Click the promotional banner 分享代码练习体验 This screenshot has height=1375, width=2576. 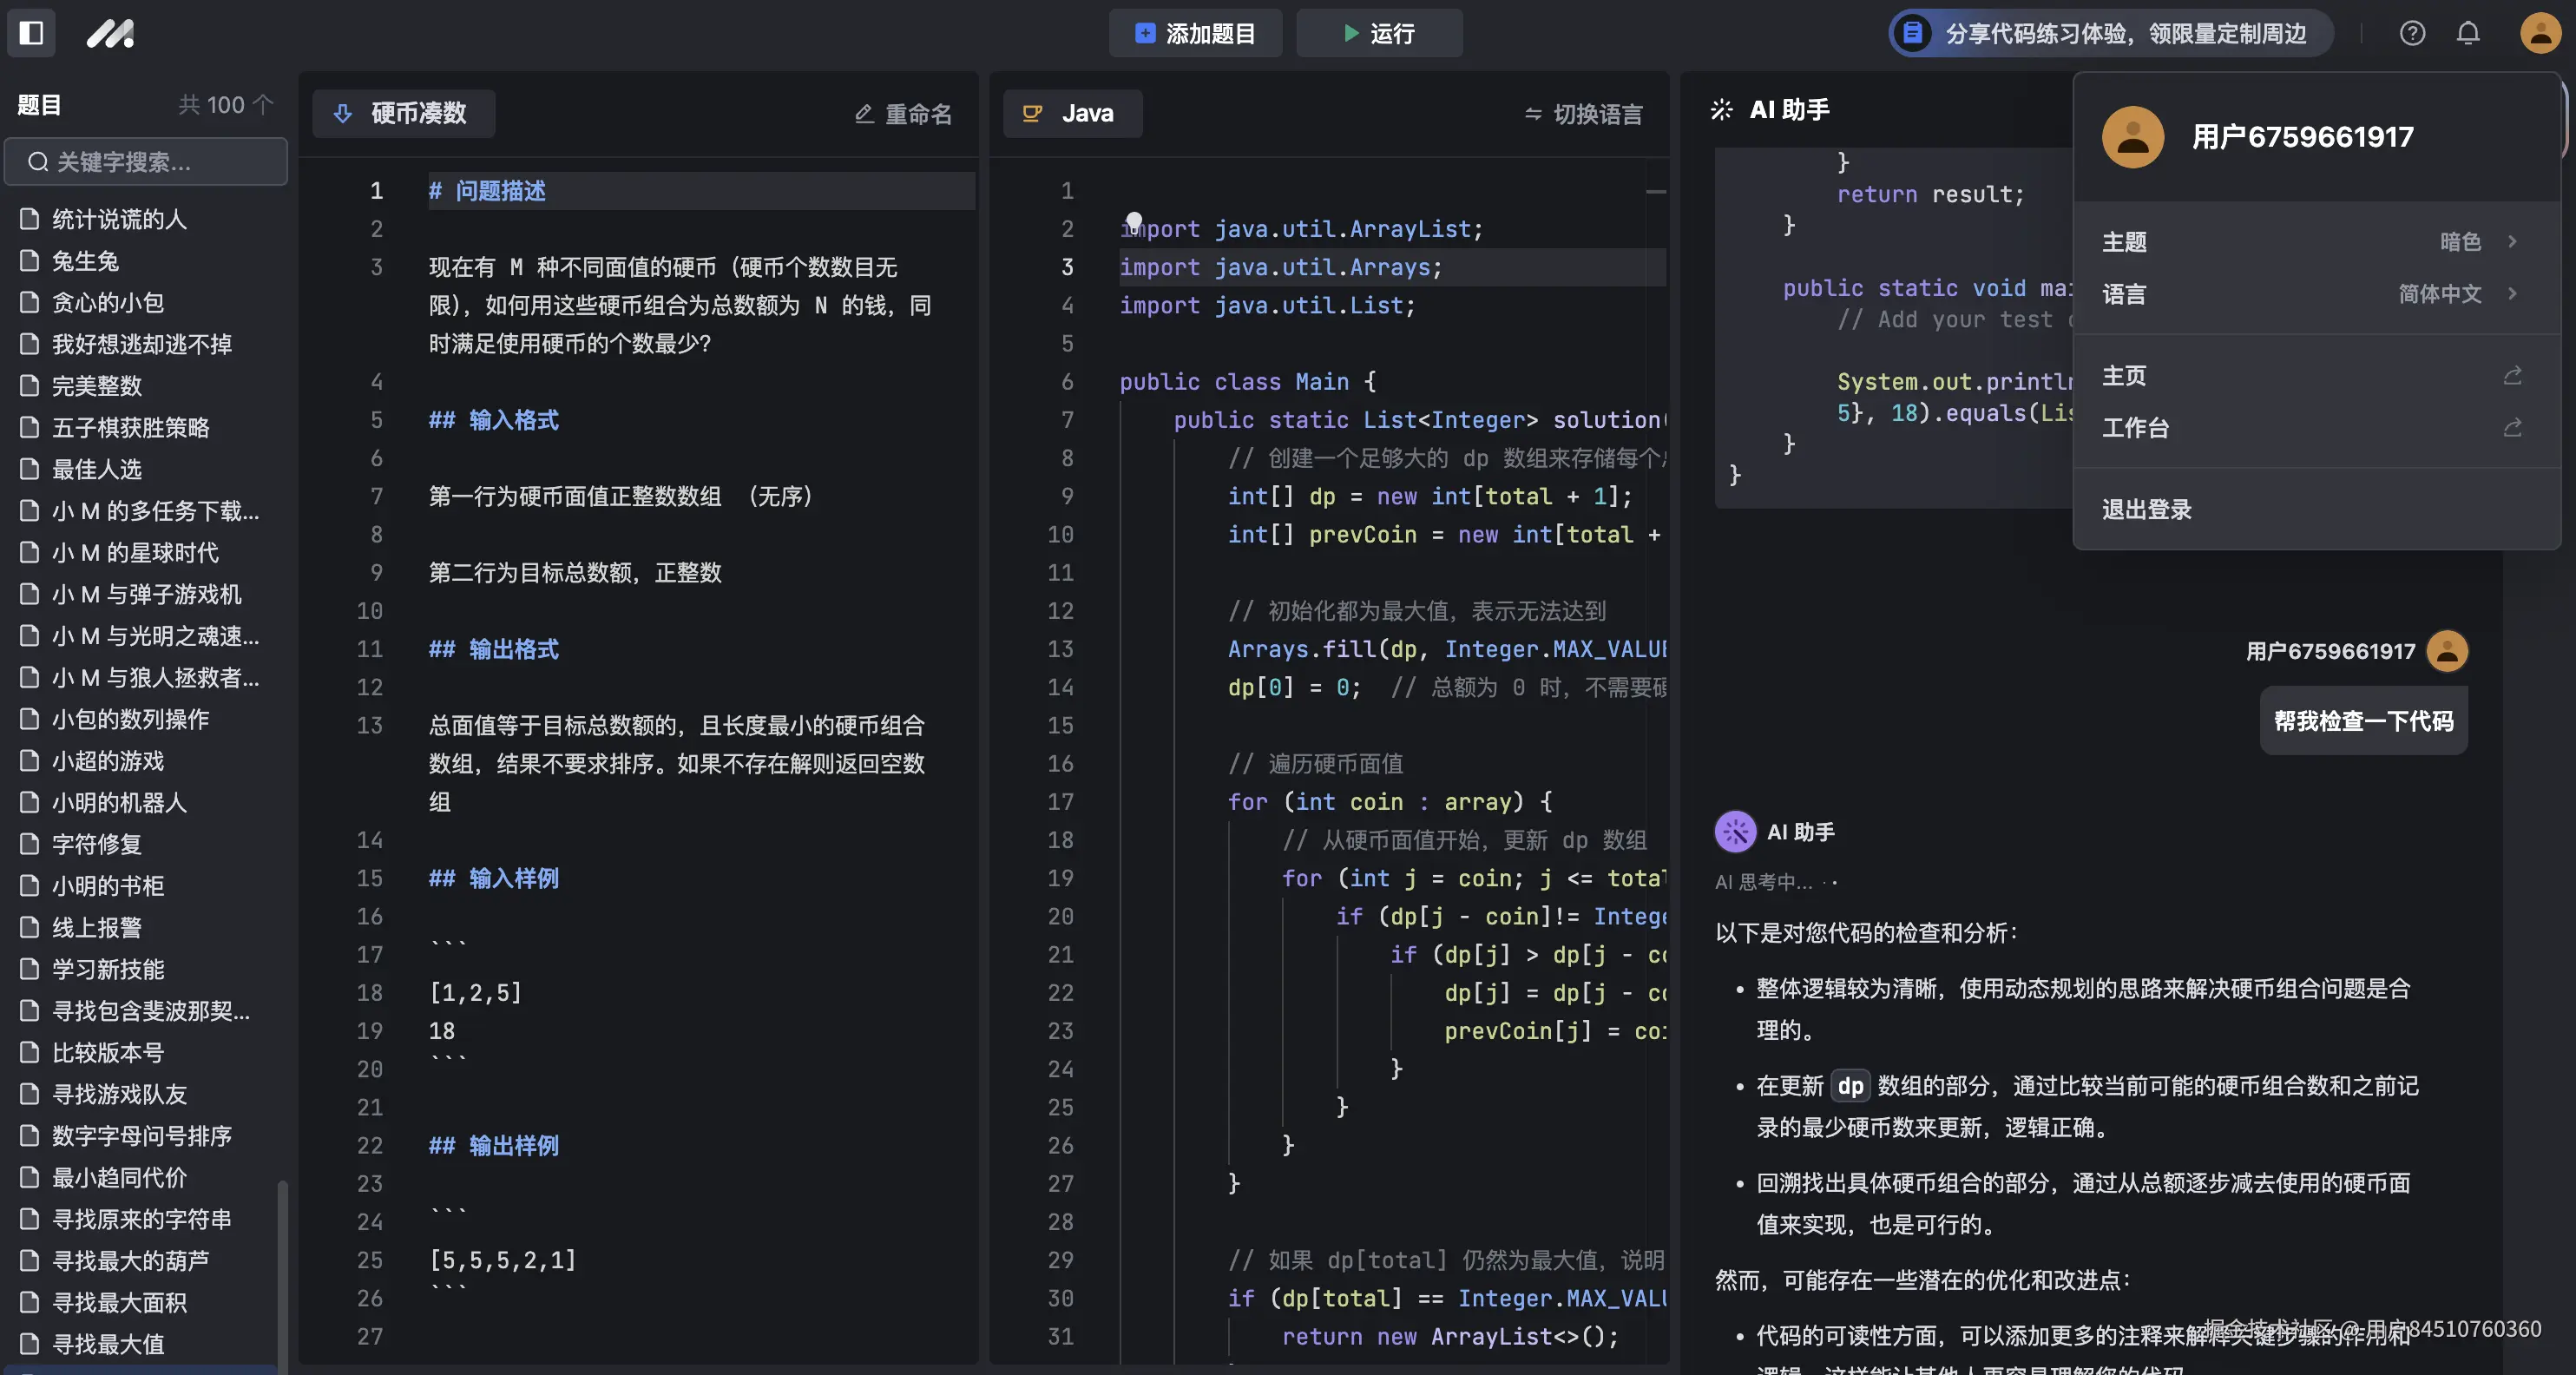coord(2110,33)
